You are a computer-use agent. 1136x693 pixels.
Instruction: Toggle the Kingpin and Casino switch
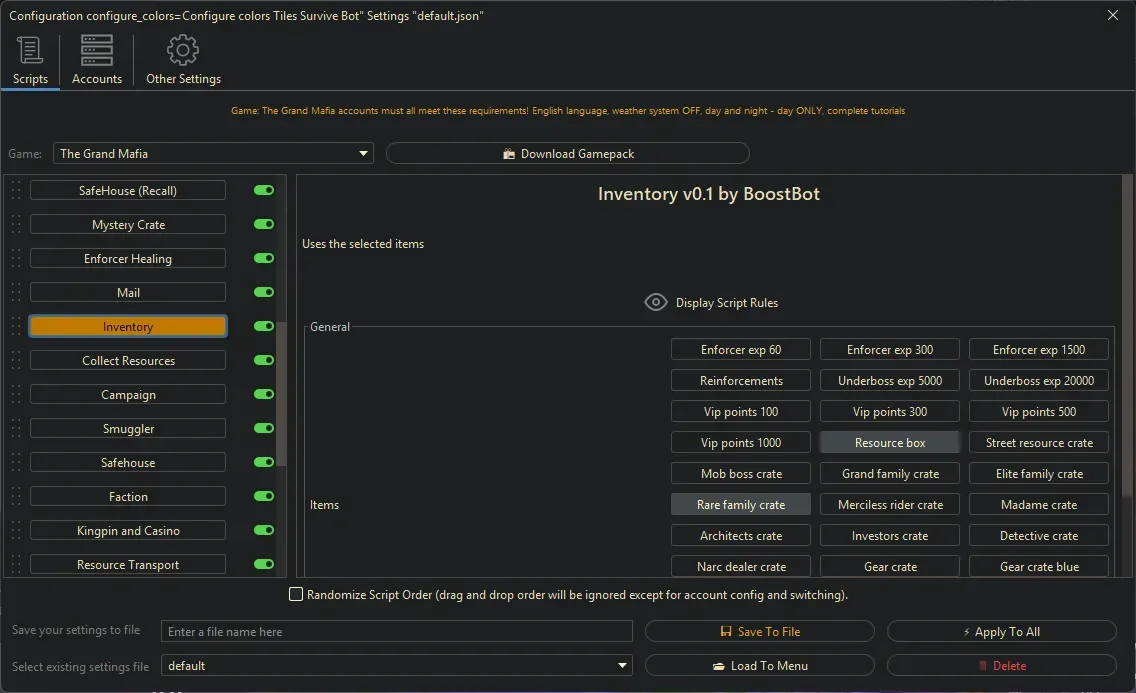(264, 531)
